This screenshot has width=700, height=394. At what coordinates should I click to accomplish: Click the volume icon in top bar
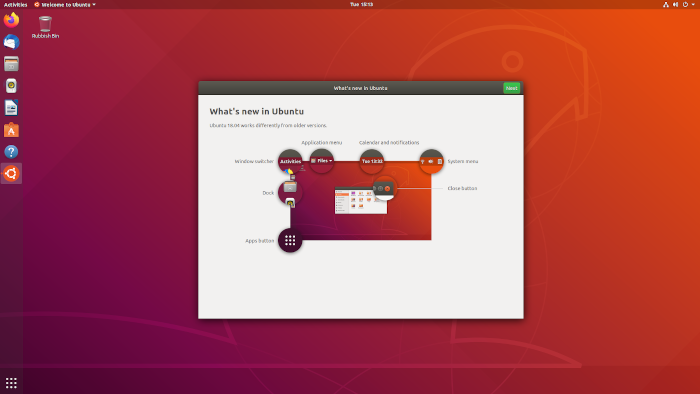coord(675,4)
